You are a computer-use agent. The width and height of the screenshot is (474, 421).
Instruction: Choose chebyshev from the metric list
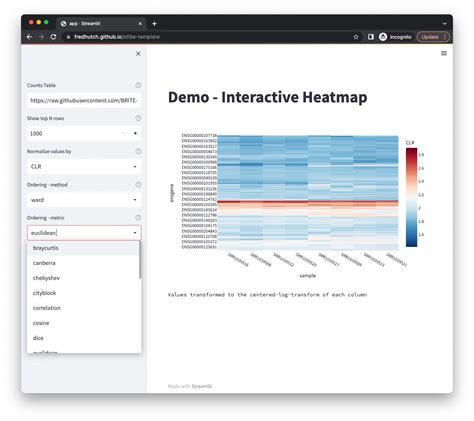[x=83, y=278]
